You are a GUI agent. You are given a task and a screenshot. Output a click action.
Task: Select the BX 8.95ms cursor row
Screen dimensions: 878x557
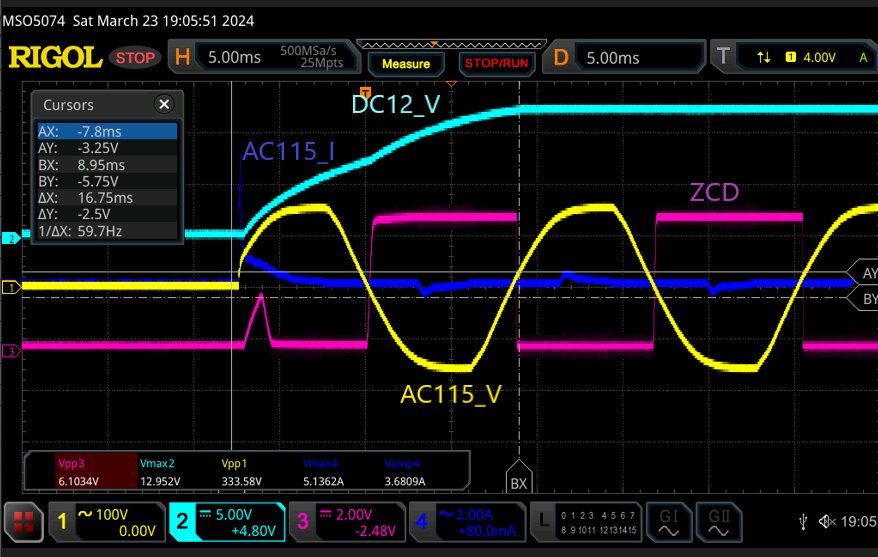point(107,165)
